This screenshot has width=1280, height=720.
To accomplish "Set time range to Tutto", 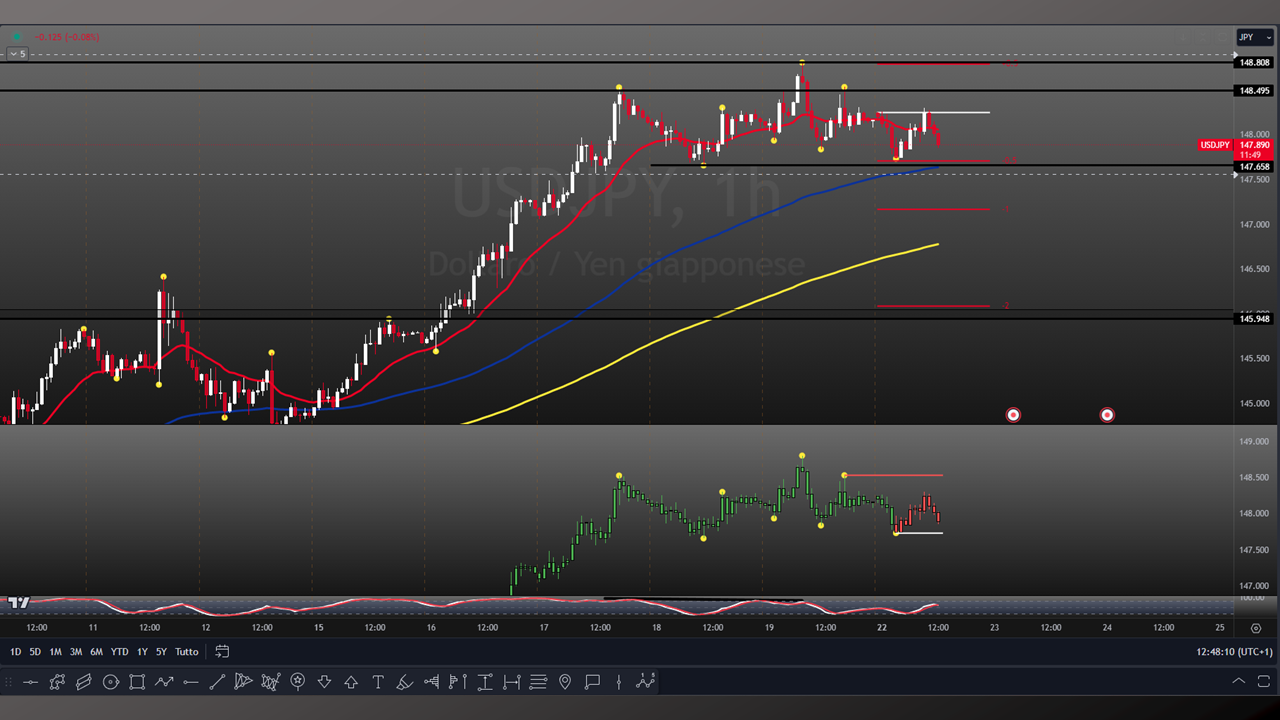I will coord(187,652).
